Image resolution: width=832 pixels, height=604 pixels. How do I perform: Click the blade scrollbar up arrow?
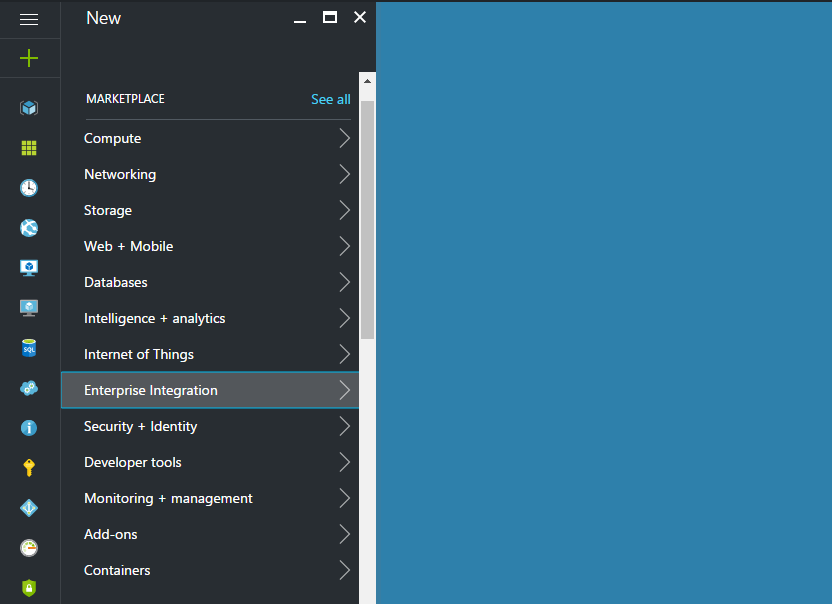367,81
